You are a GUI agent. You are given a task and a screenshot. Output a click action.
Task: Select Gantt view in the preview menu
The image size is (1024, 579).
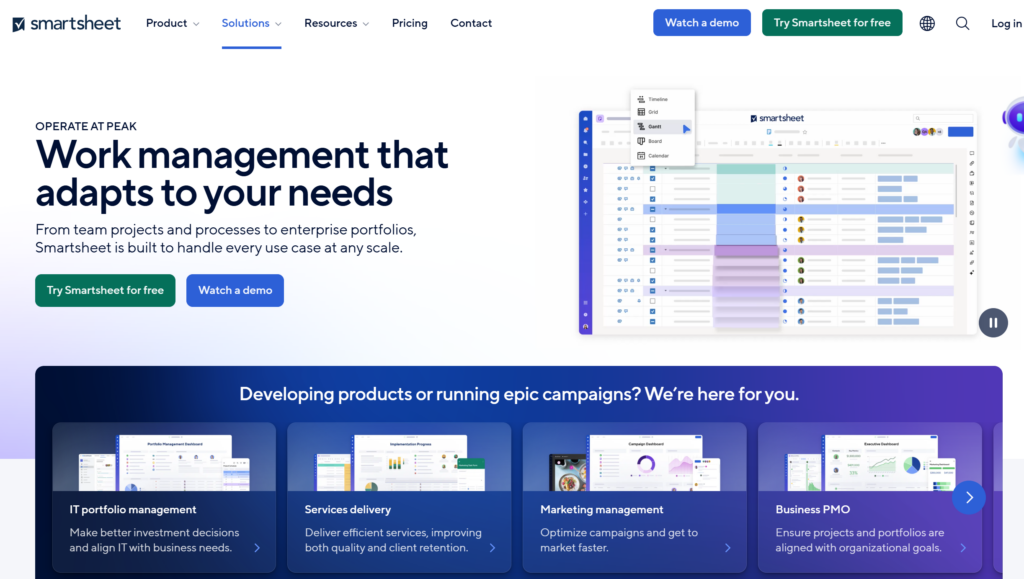pyautogui.click(x=655, y=127)
